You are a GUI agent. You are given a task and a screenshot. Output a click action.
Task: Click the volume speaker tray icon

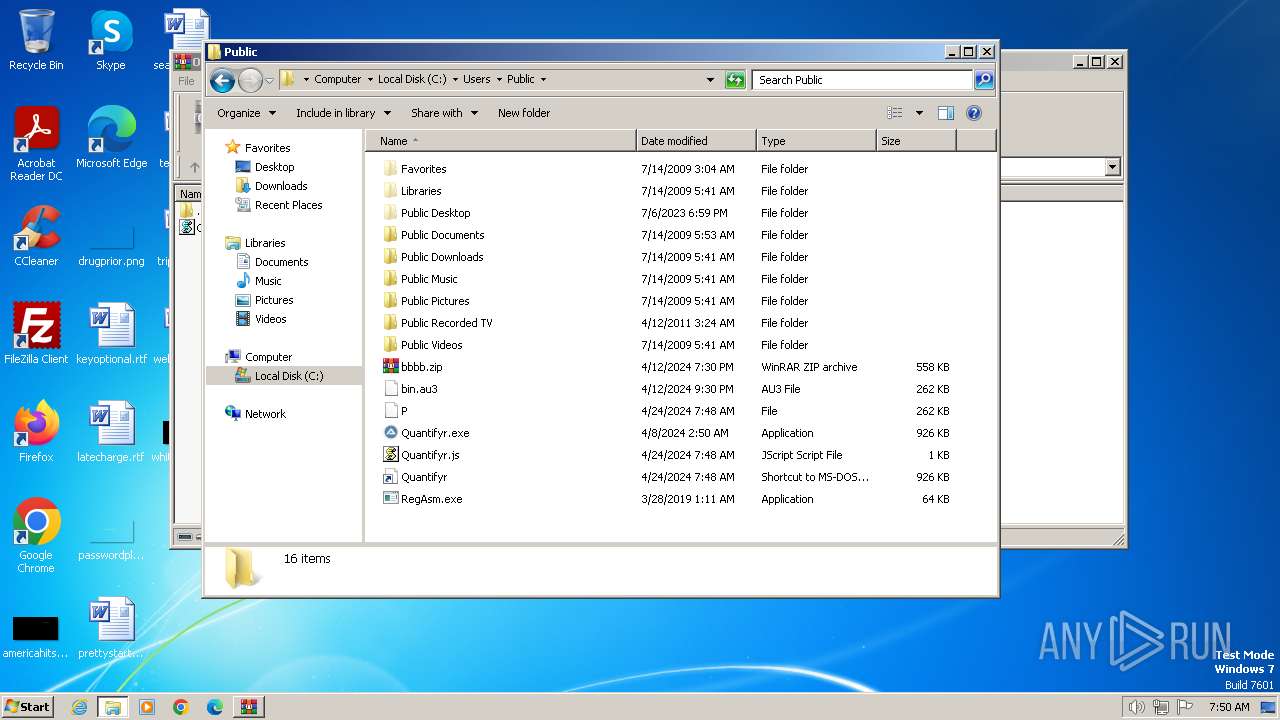click(x=1136, y=707)
